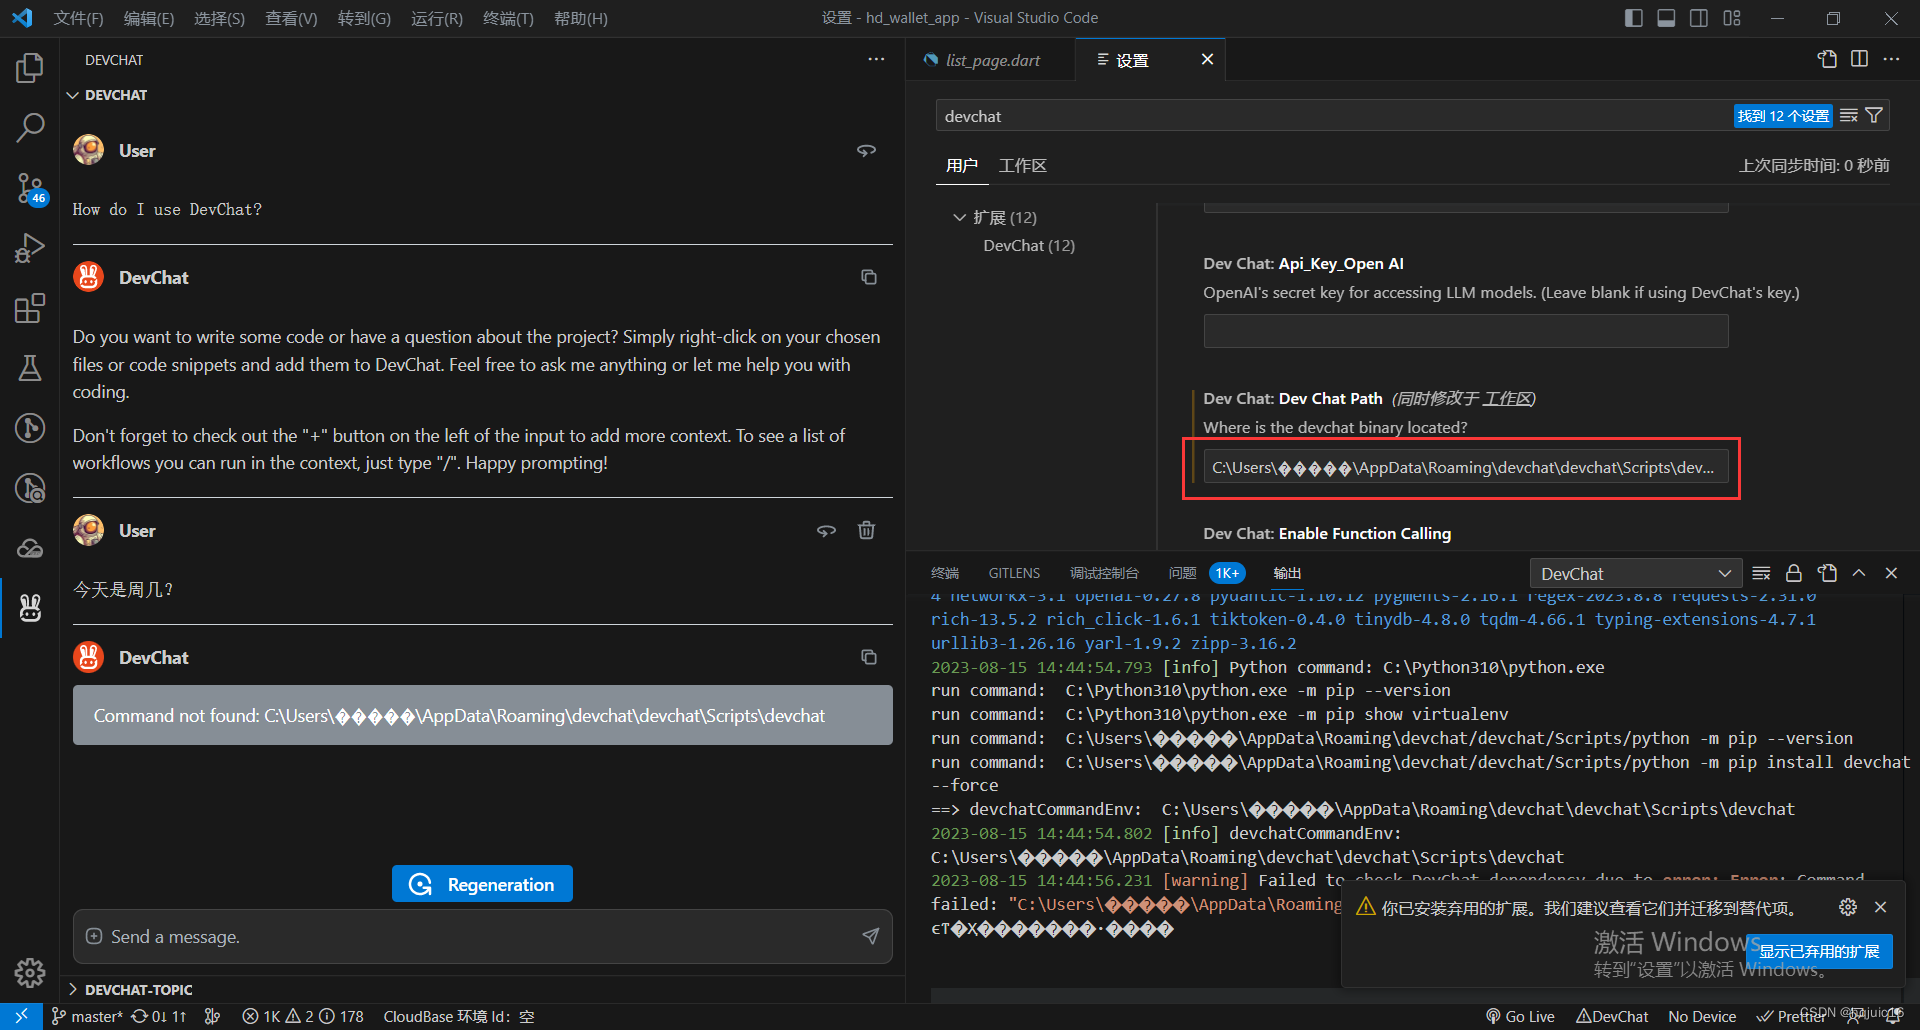The width and height of the screenshot is (1920, 1030).
Task: Copy the Command not found DevChat reply
Action: click(x=869, y=657)
